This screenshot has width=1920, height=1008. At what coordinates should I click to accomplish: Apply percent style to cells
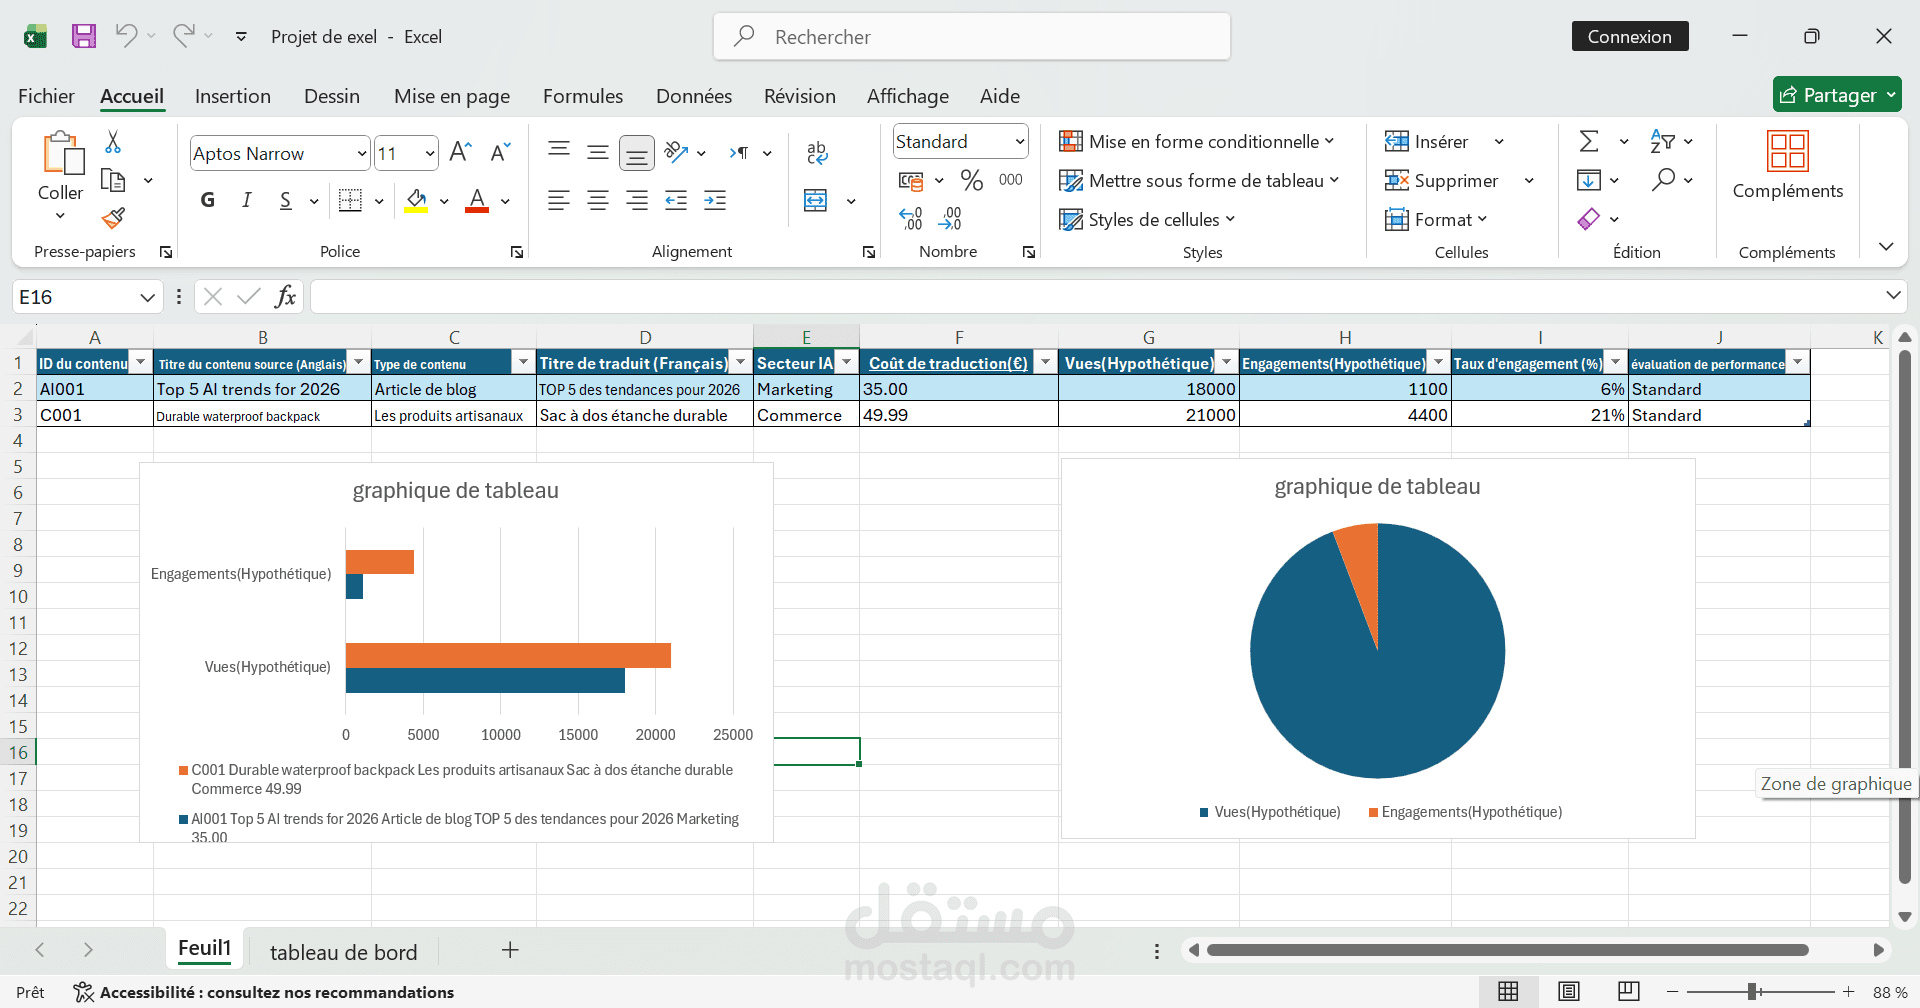(971, 180)
